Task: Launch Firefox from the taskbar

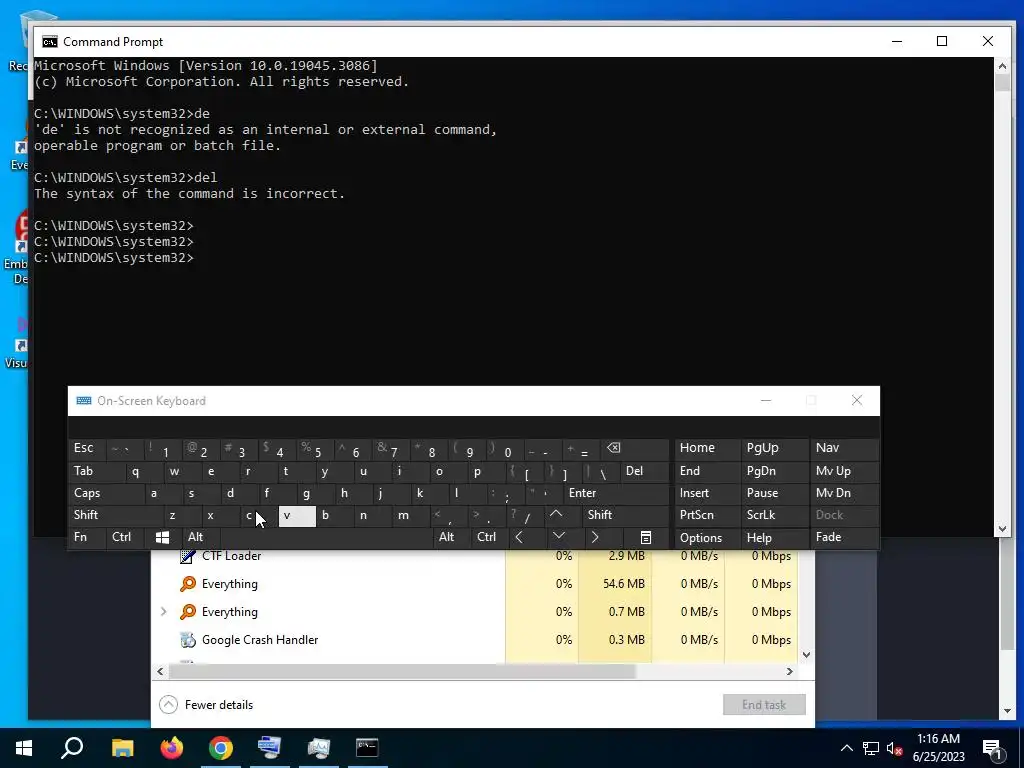Action: coord(172,748)
